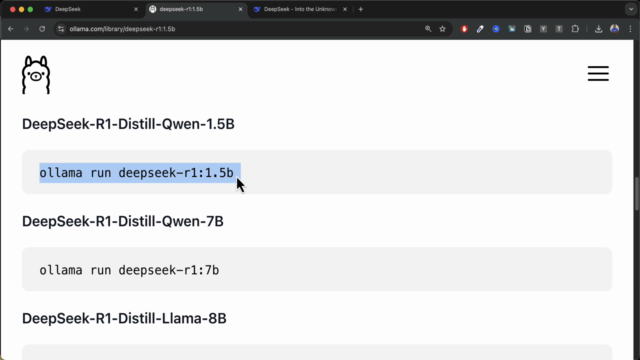The image size is (640, 360).
Task: View site information icon in address bar
Action: 61,29
